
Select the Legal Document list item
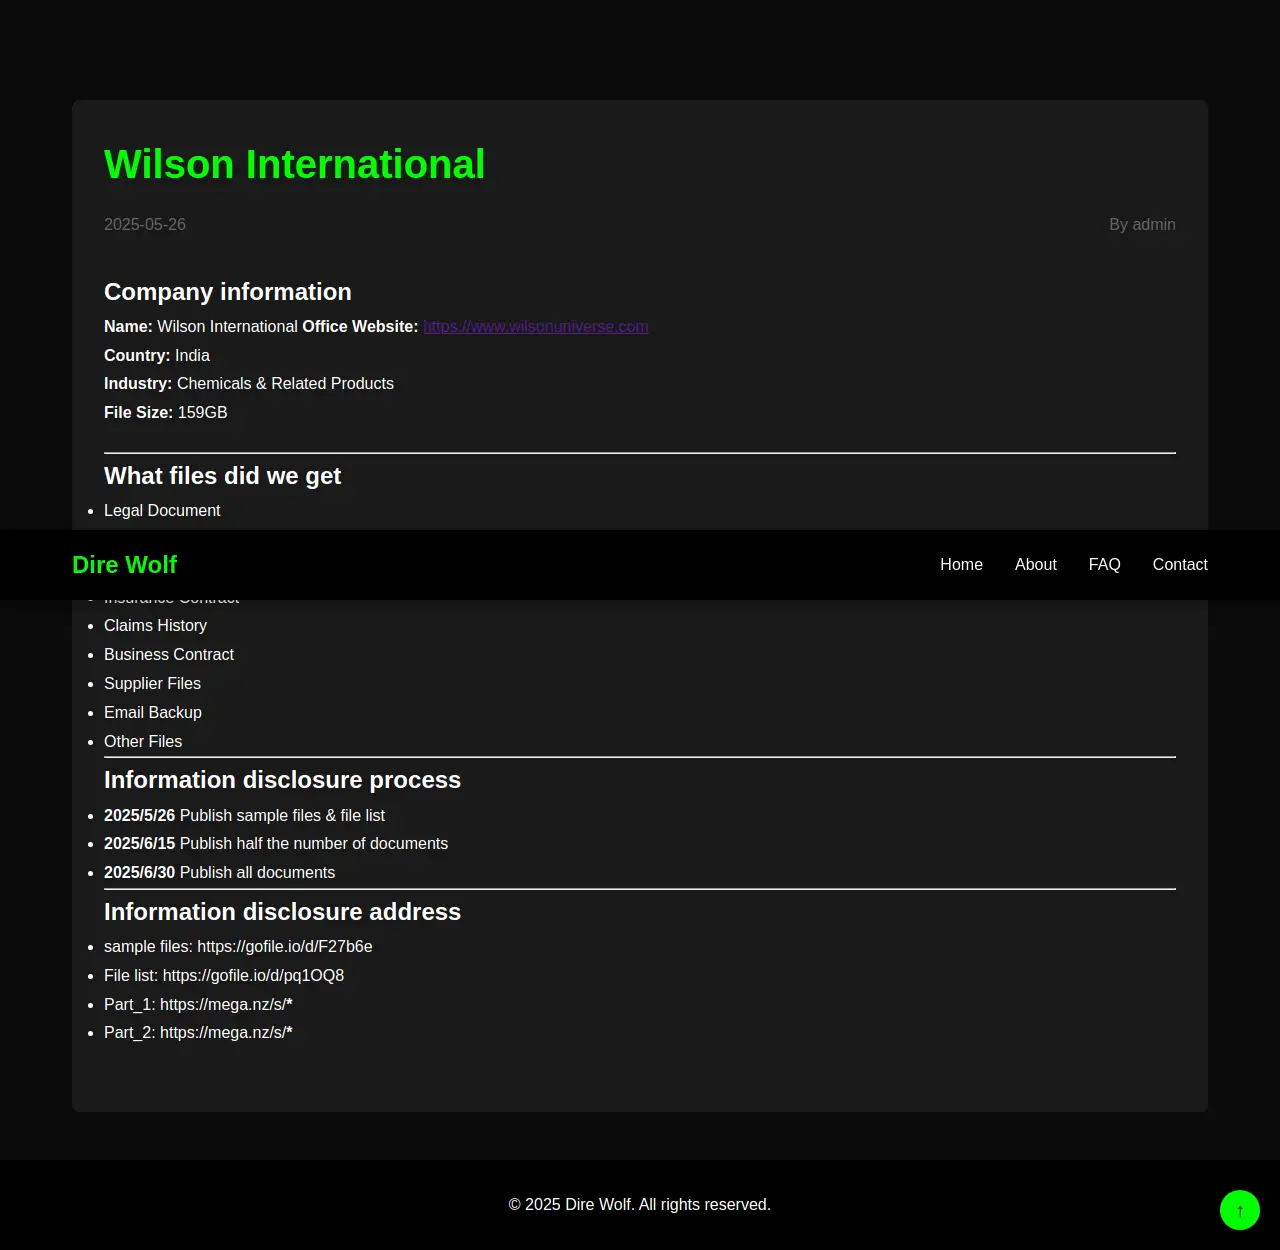162,511
